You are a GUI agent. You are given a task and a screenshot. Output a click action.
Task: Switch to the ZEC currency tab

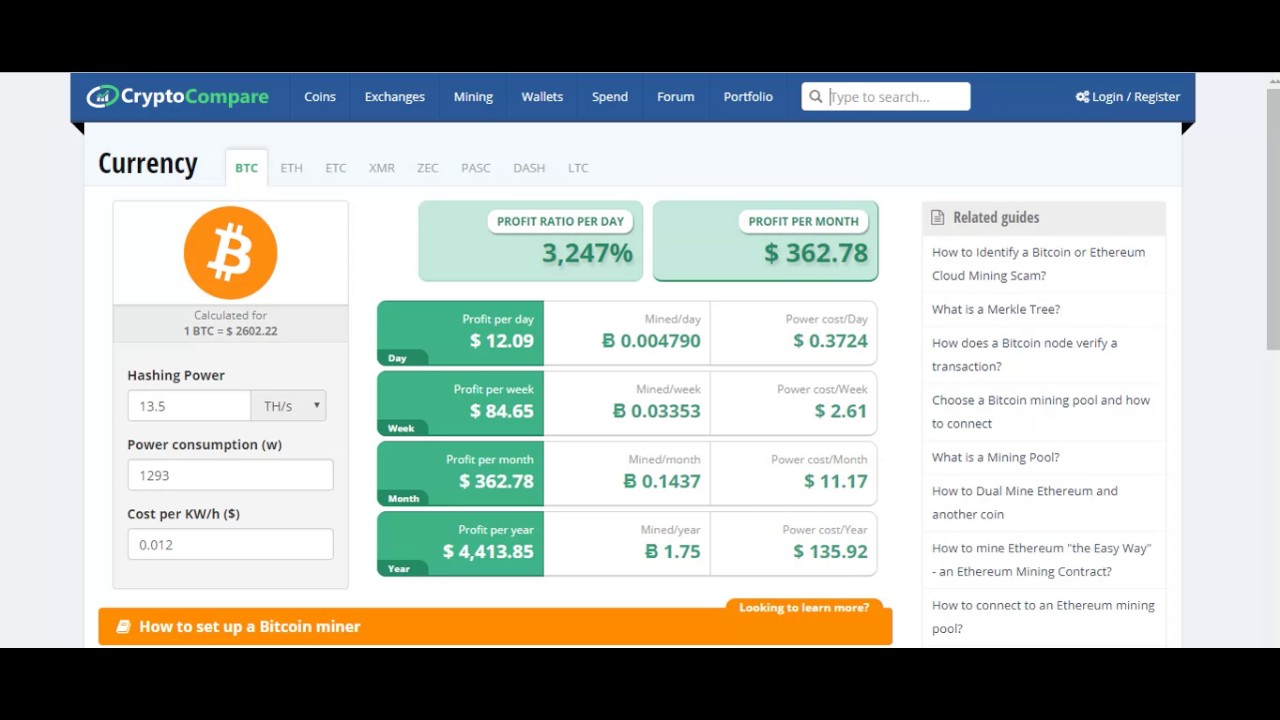(x=427, y=168)
